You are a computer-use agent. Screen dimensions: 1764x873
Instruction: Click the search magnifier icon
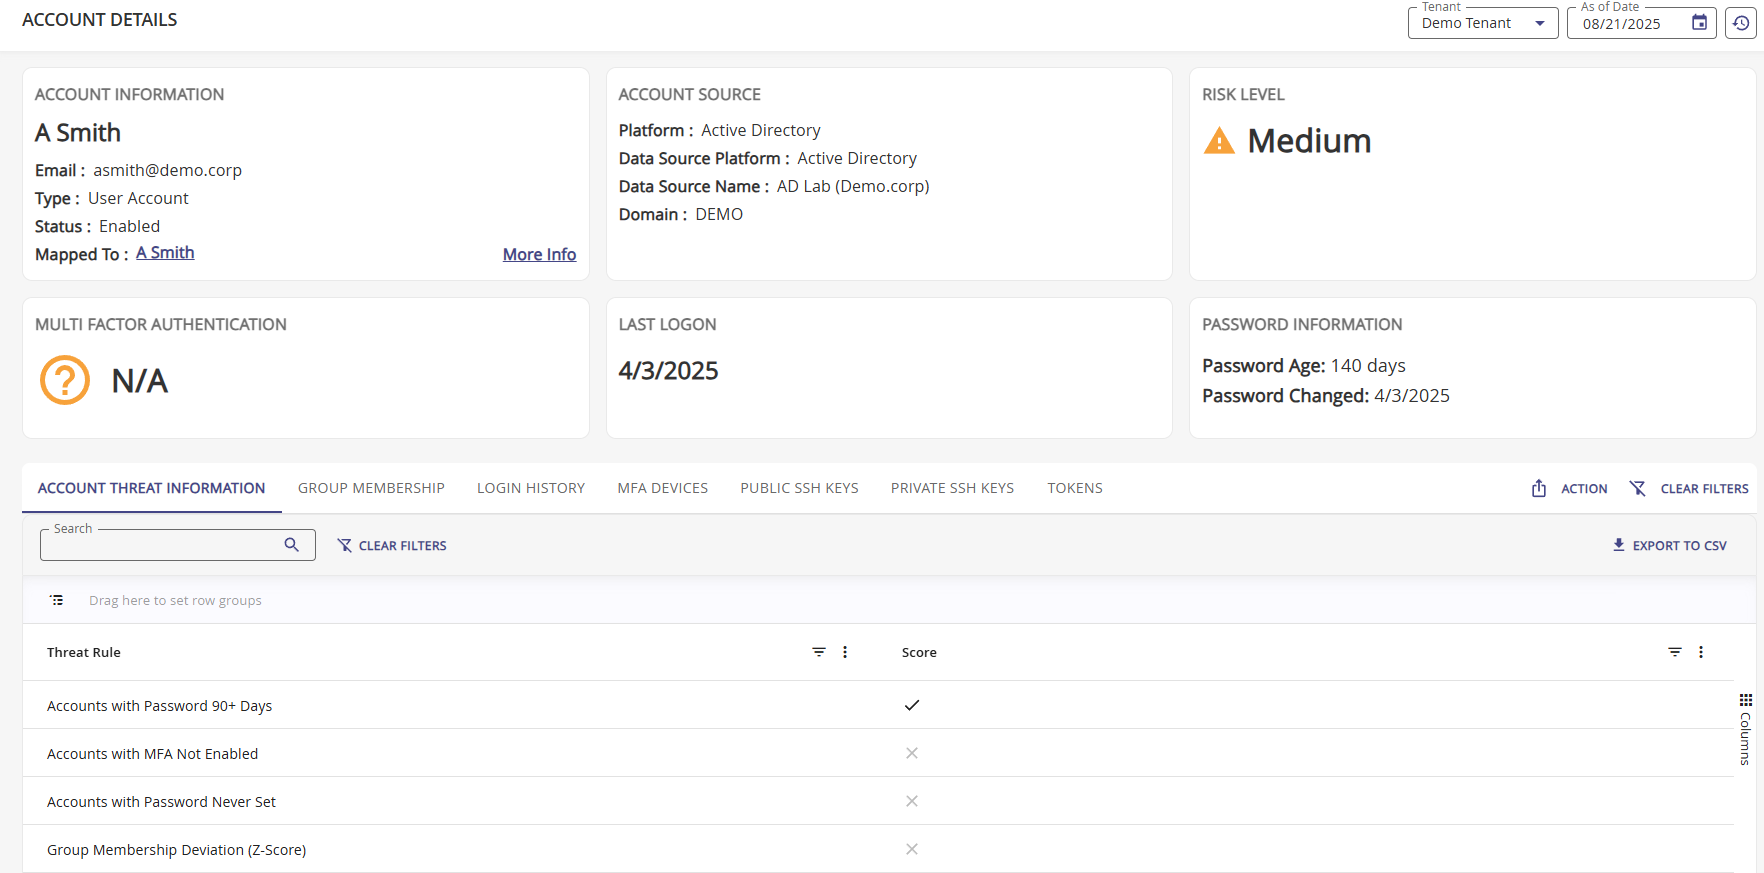coord(292,545)
